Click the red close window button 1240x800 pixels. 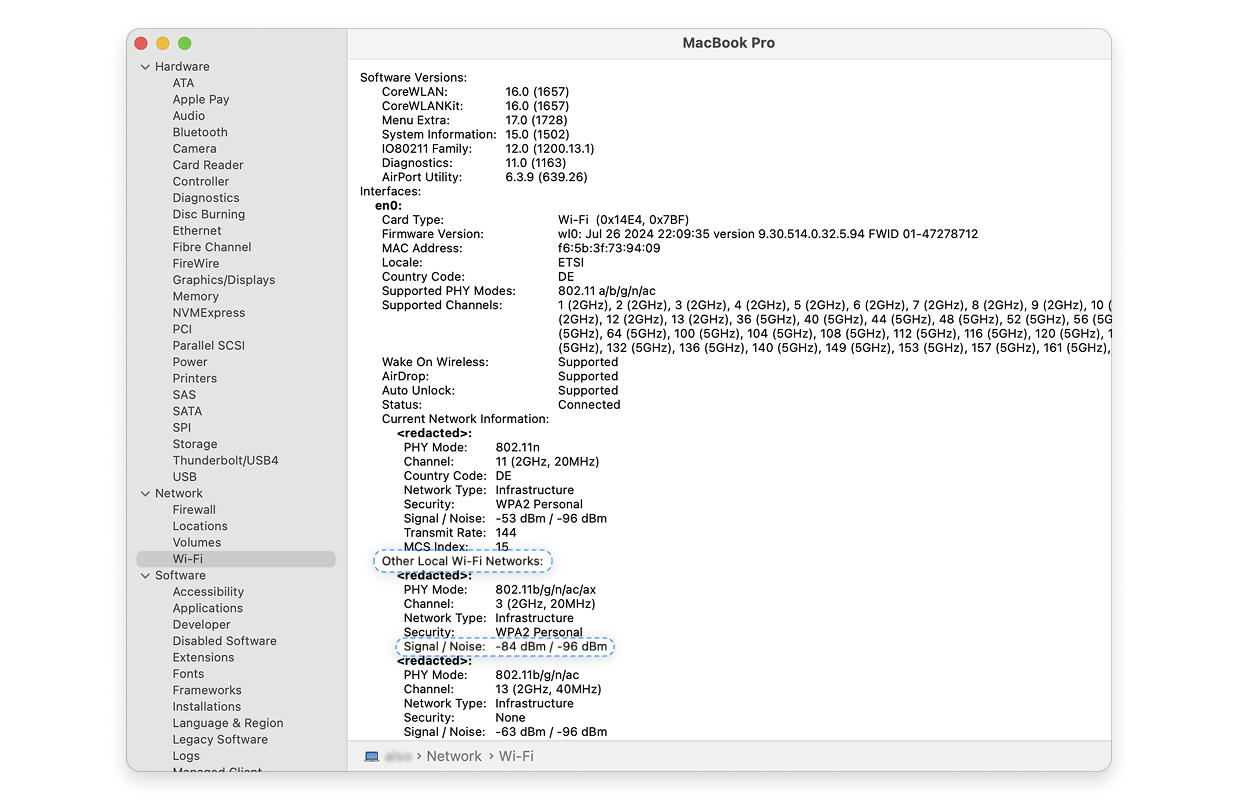(x=141, y=43)
